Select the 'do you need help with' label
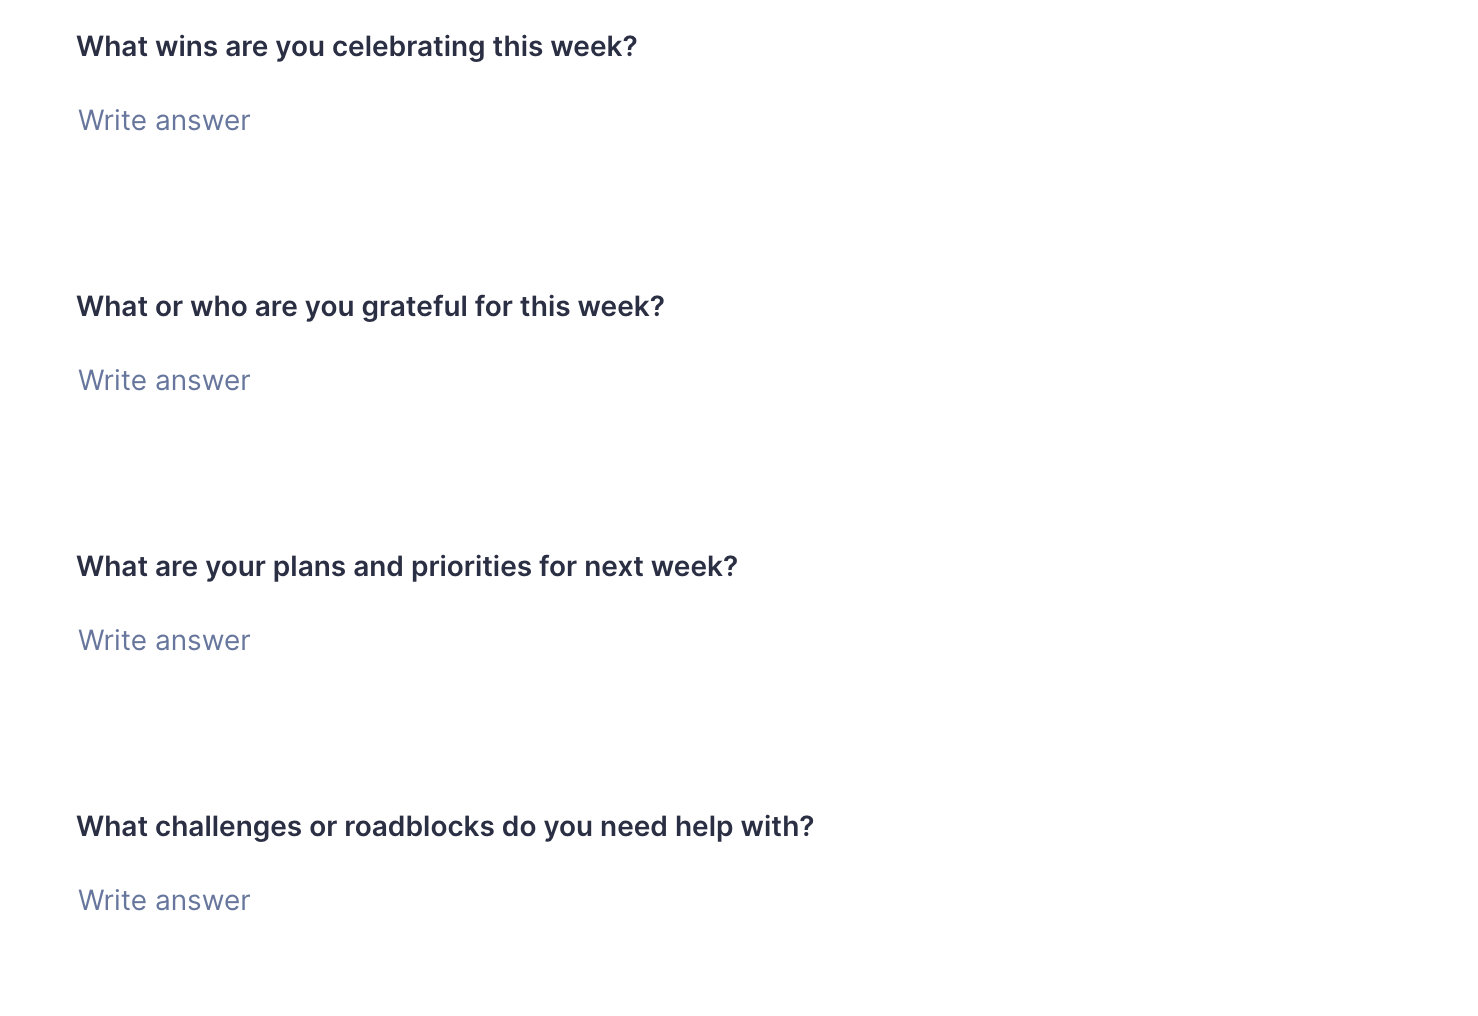 click(445, 827)
